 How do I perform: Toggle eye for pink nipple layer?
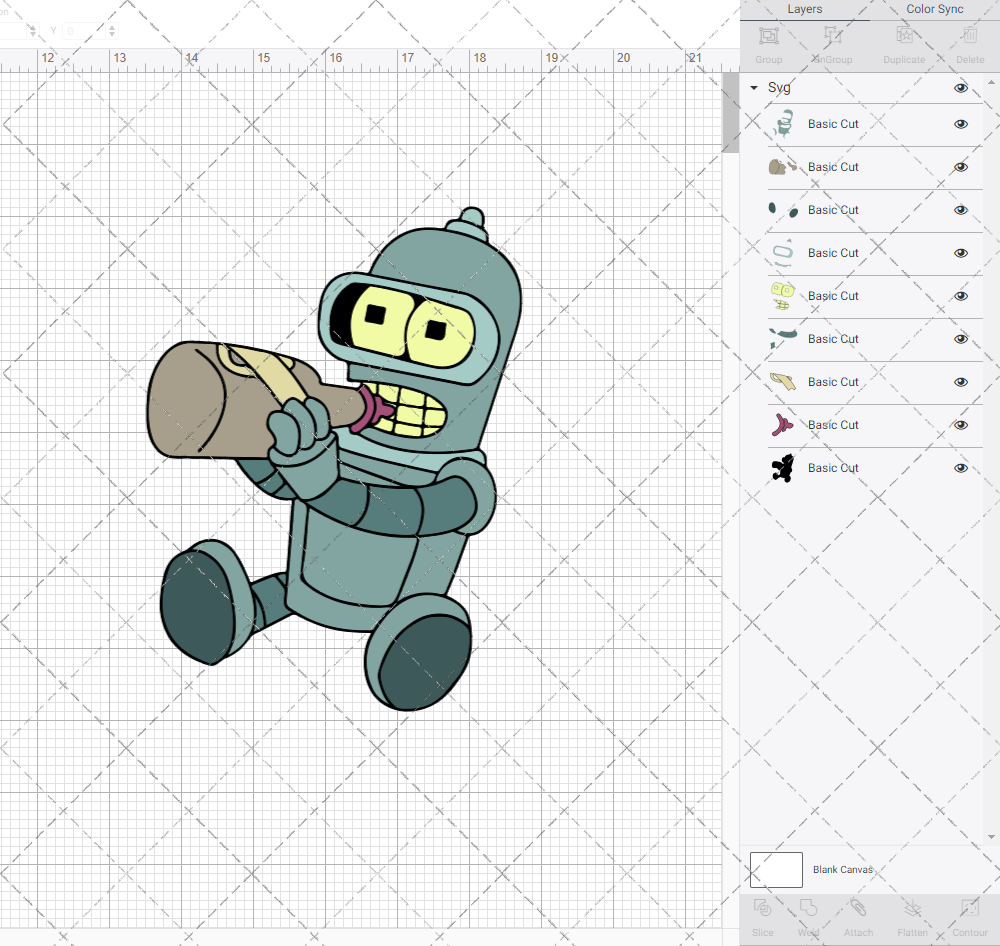(960, 425)
